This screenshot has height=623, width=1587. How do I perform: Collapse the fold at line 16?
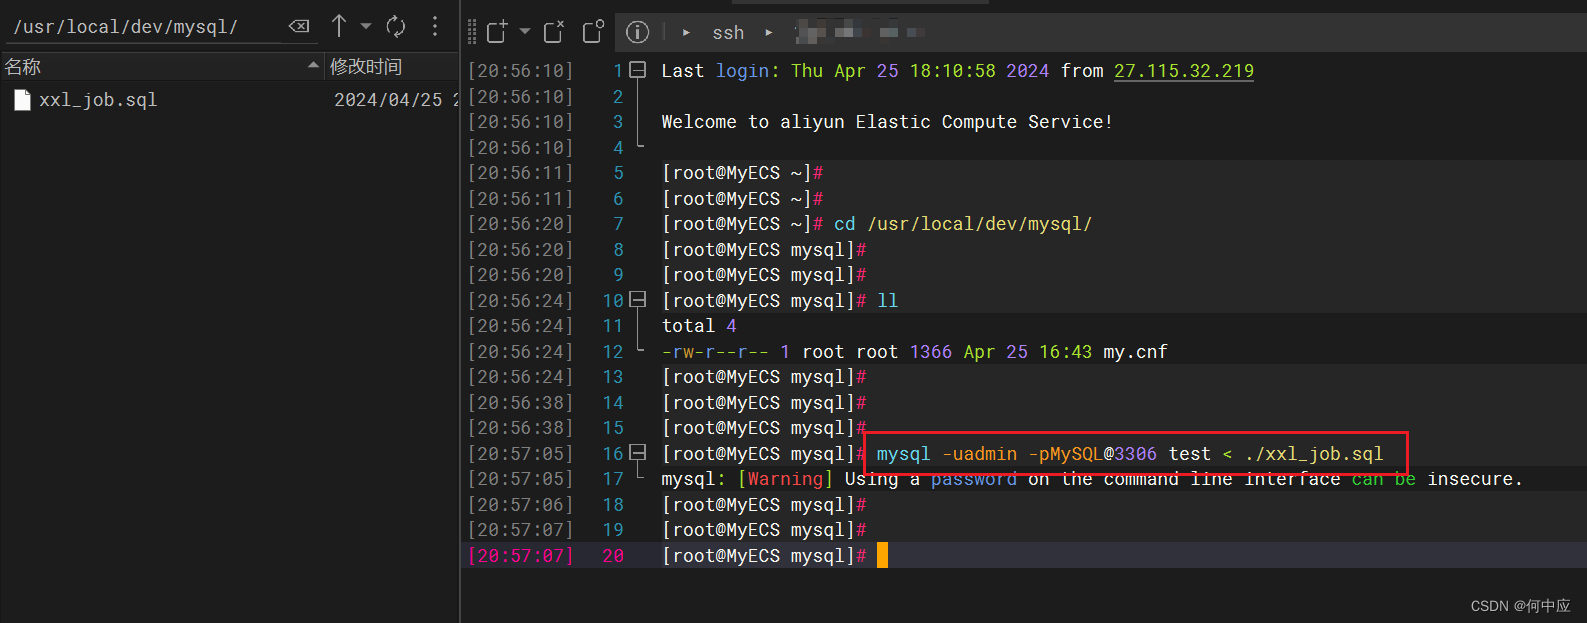pos(638,453)
